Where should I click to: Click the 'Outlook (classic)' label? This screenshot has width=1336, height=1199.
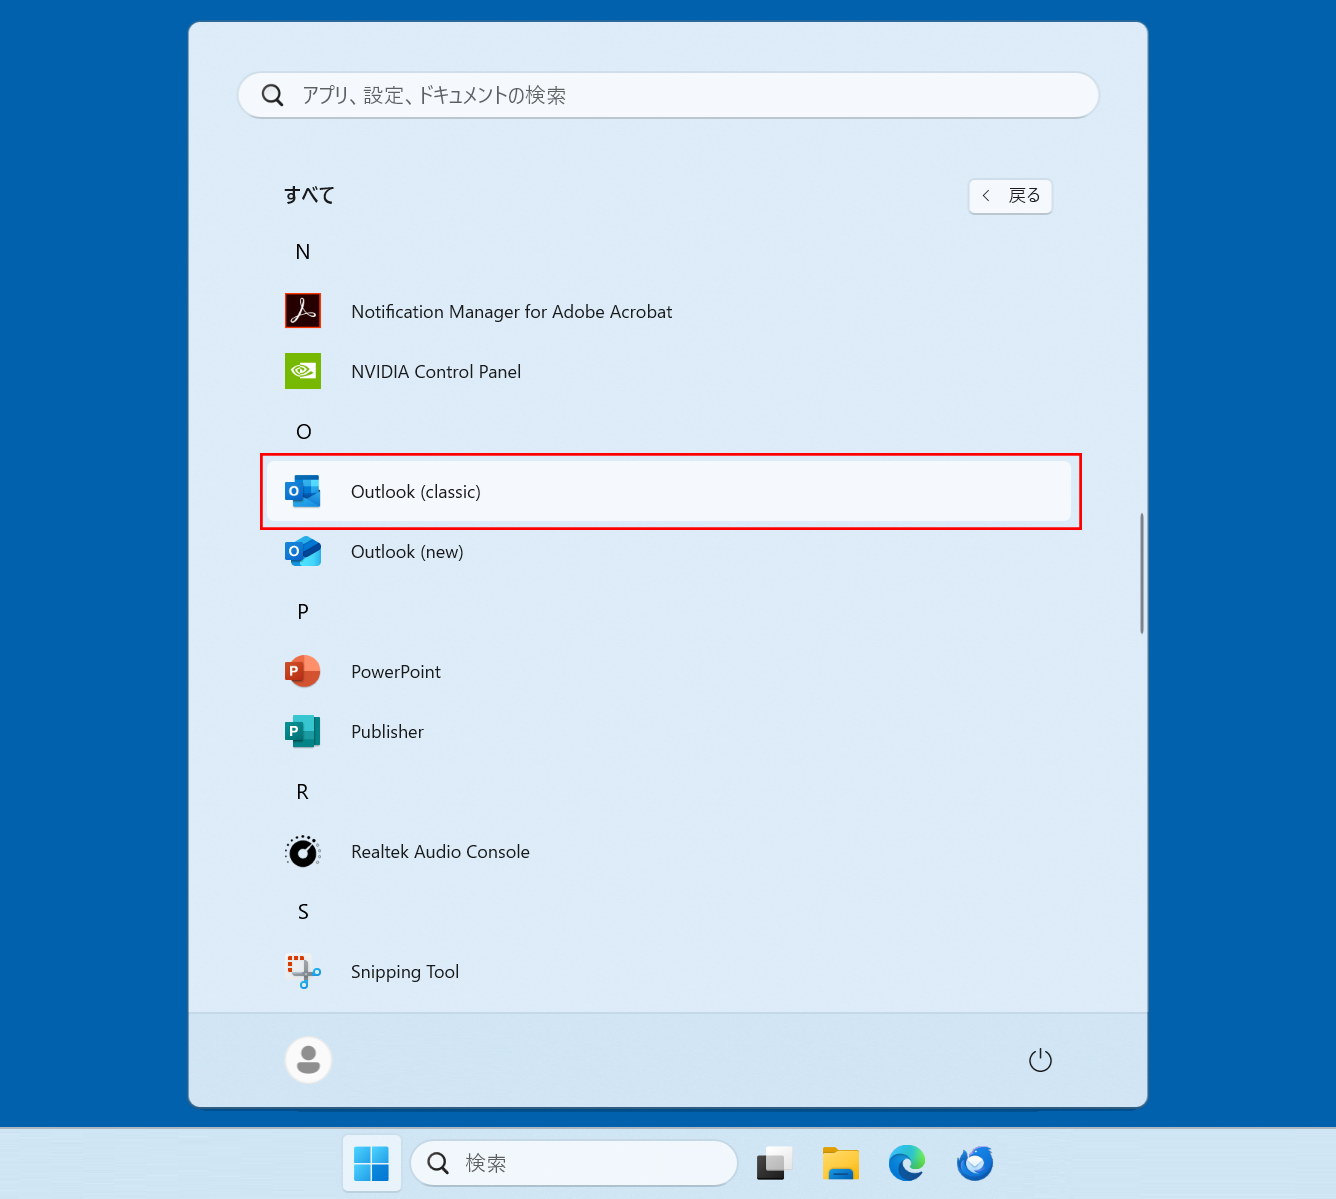click(x=416, y=492)
